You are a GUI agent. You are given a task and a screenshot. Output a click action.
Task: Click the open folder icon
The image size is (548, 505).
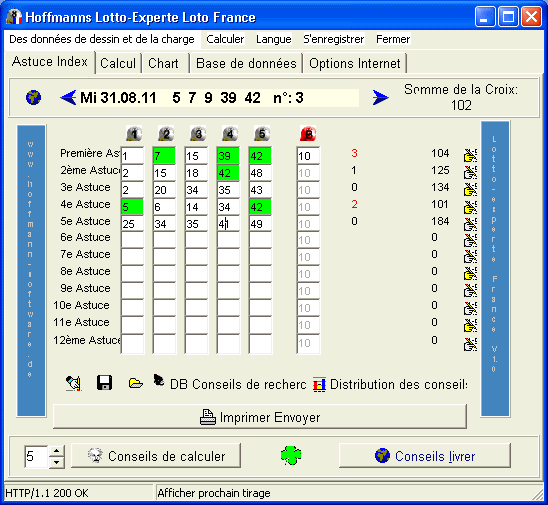[136, 383]
